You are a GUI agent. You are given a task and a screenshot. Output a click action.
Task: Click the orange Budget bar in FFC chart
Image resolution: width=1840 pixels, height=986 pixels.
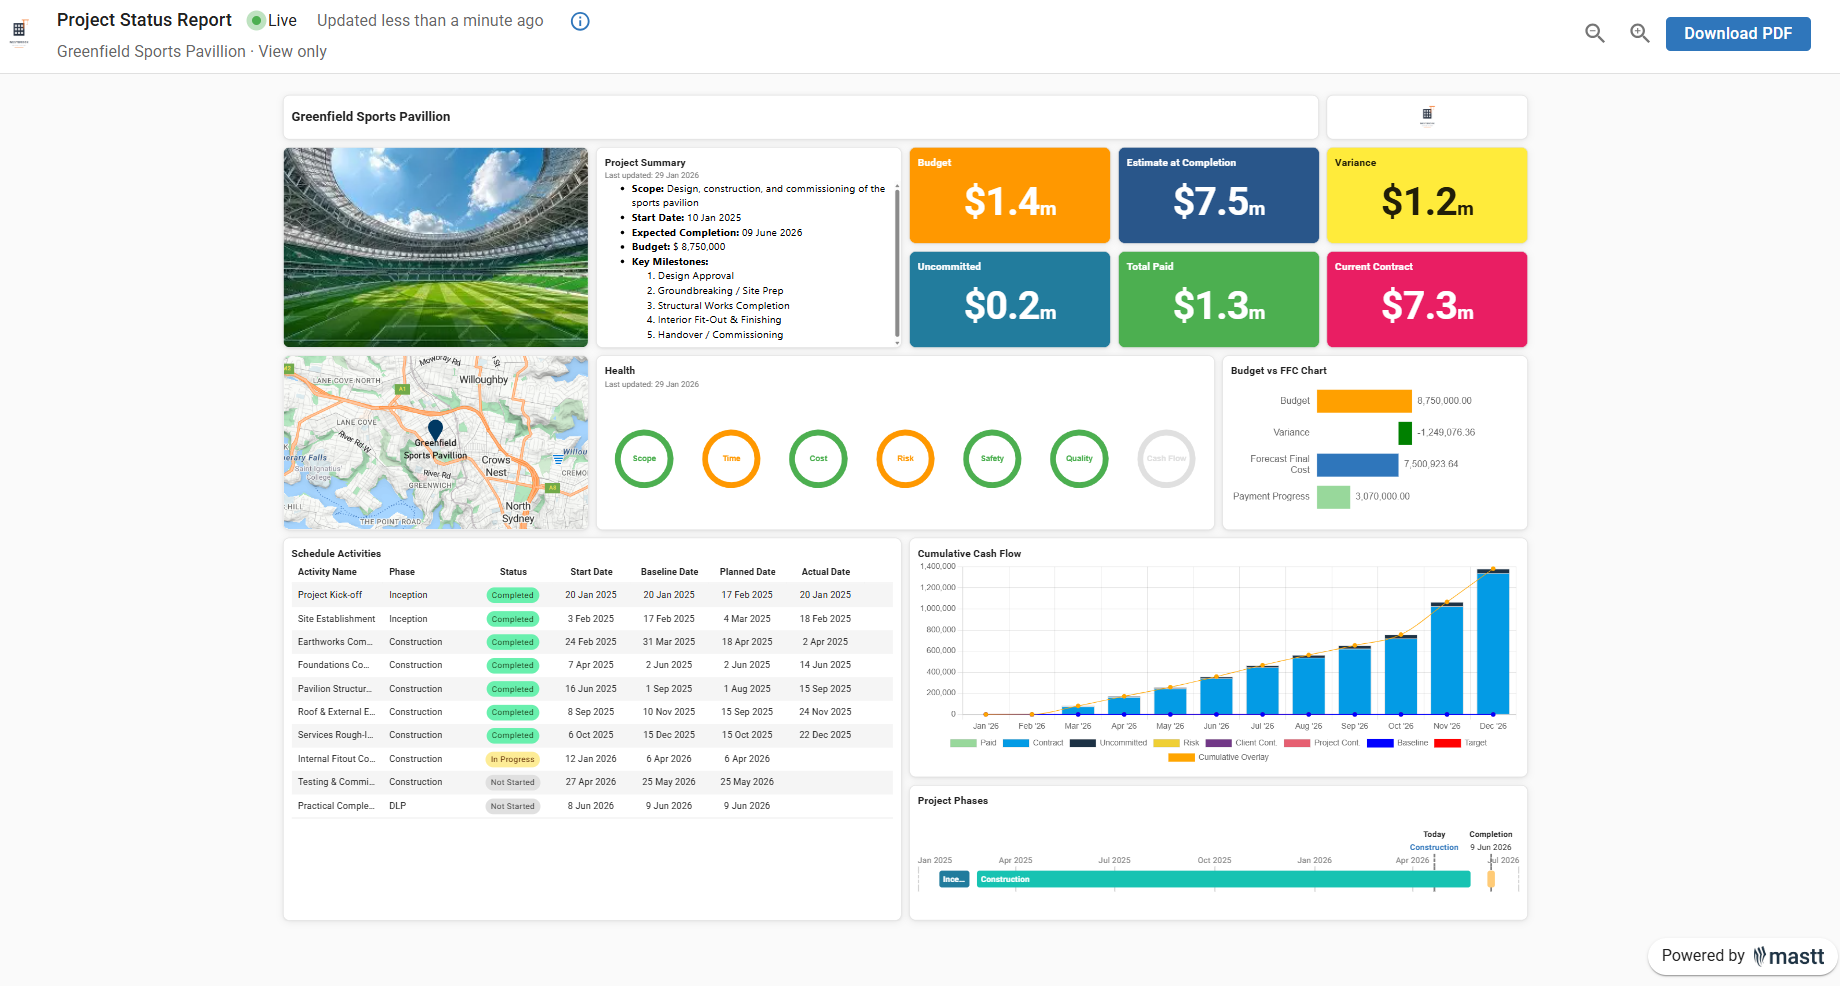coord(1364,401)
